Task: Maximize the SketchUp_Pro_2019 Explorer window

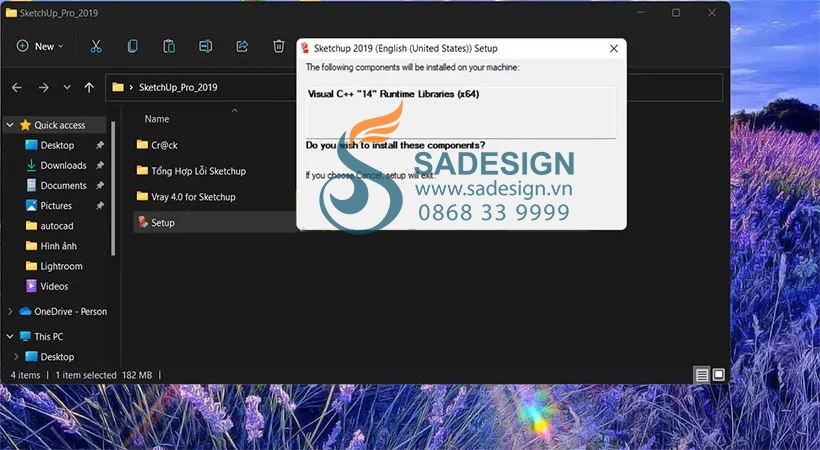Action: pos(676,13)
